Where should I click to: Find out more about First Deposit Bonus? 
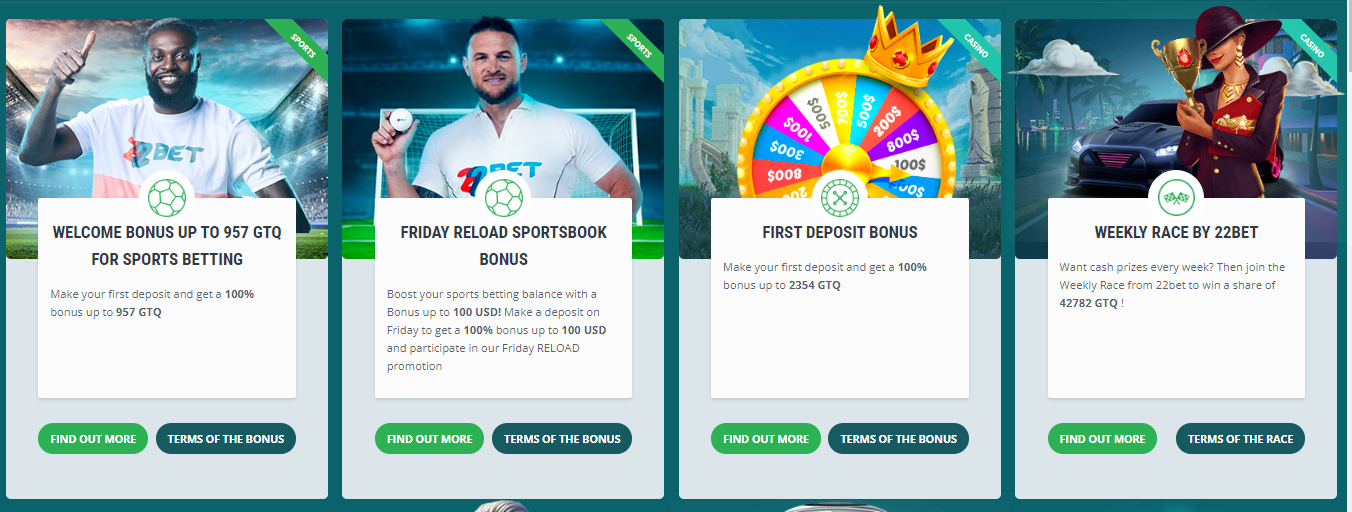tap(766, 438)
